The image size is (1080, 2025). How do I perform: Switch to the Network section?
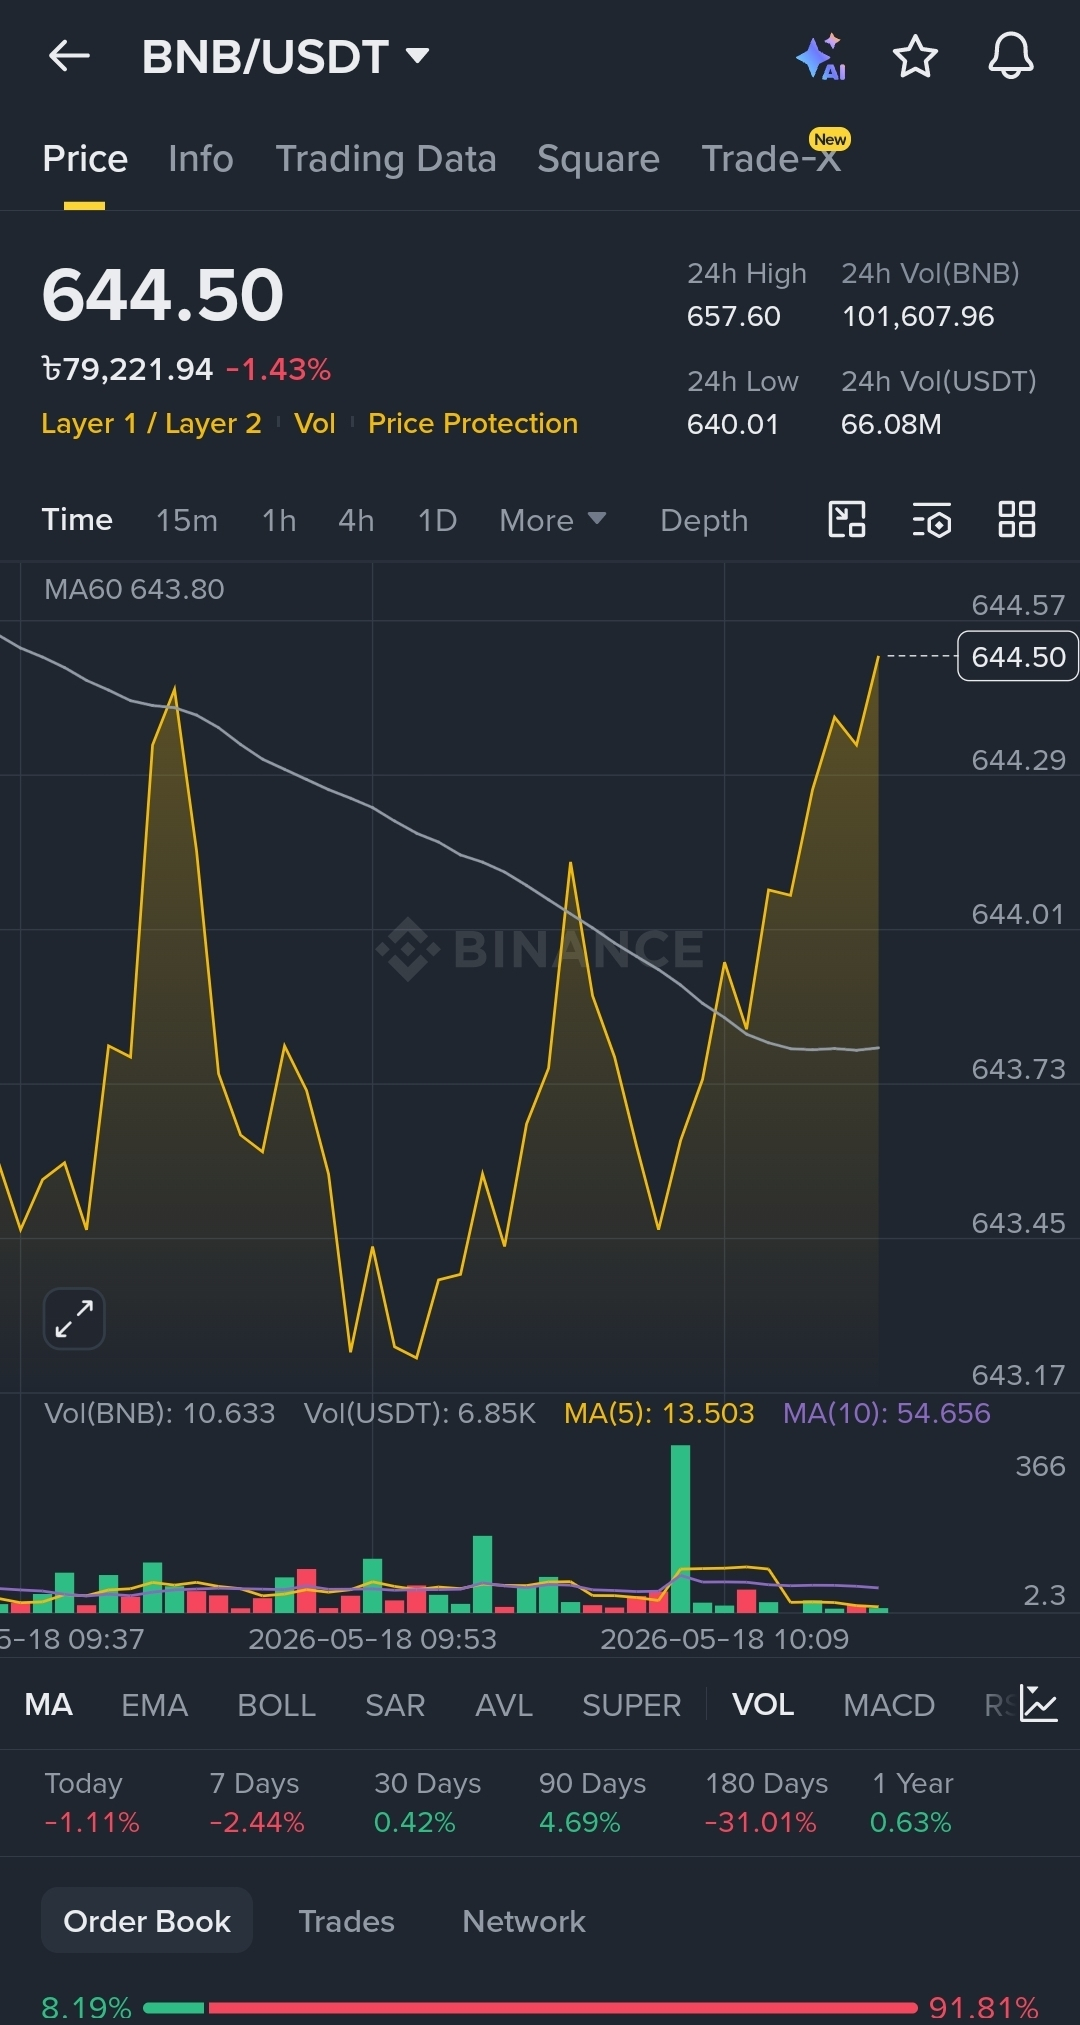(x=524, y=1921)
